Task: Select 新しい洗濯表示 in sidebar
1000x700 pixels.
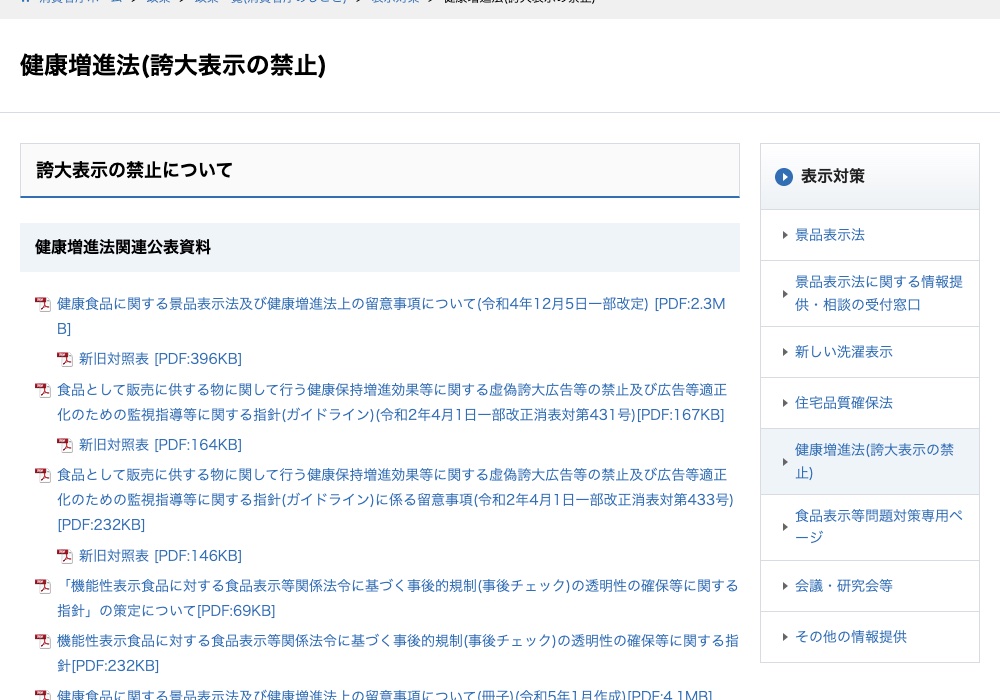Action: (x=843, y=352)
